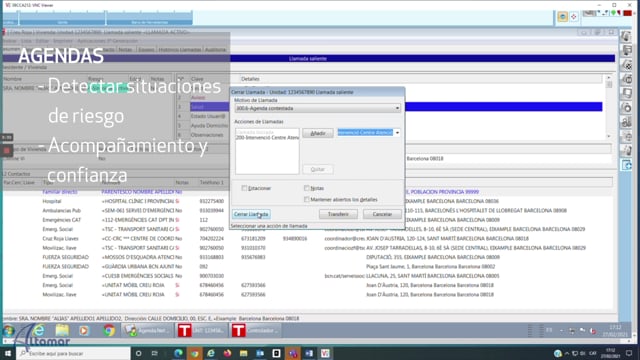Click the Detalles column header
This screenshot has width=640, height=360.
(x=250, y=79)
